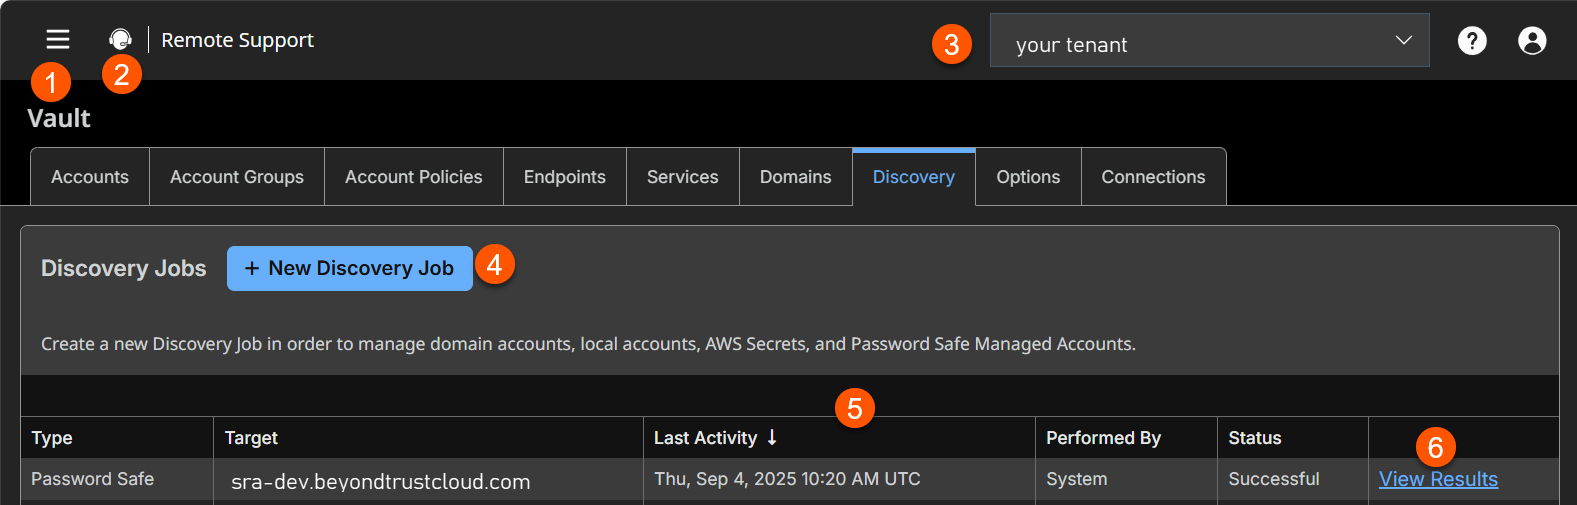Go to the Endpoints tab

[565, 177]
